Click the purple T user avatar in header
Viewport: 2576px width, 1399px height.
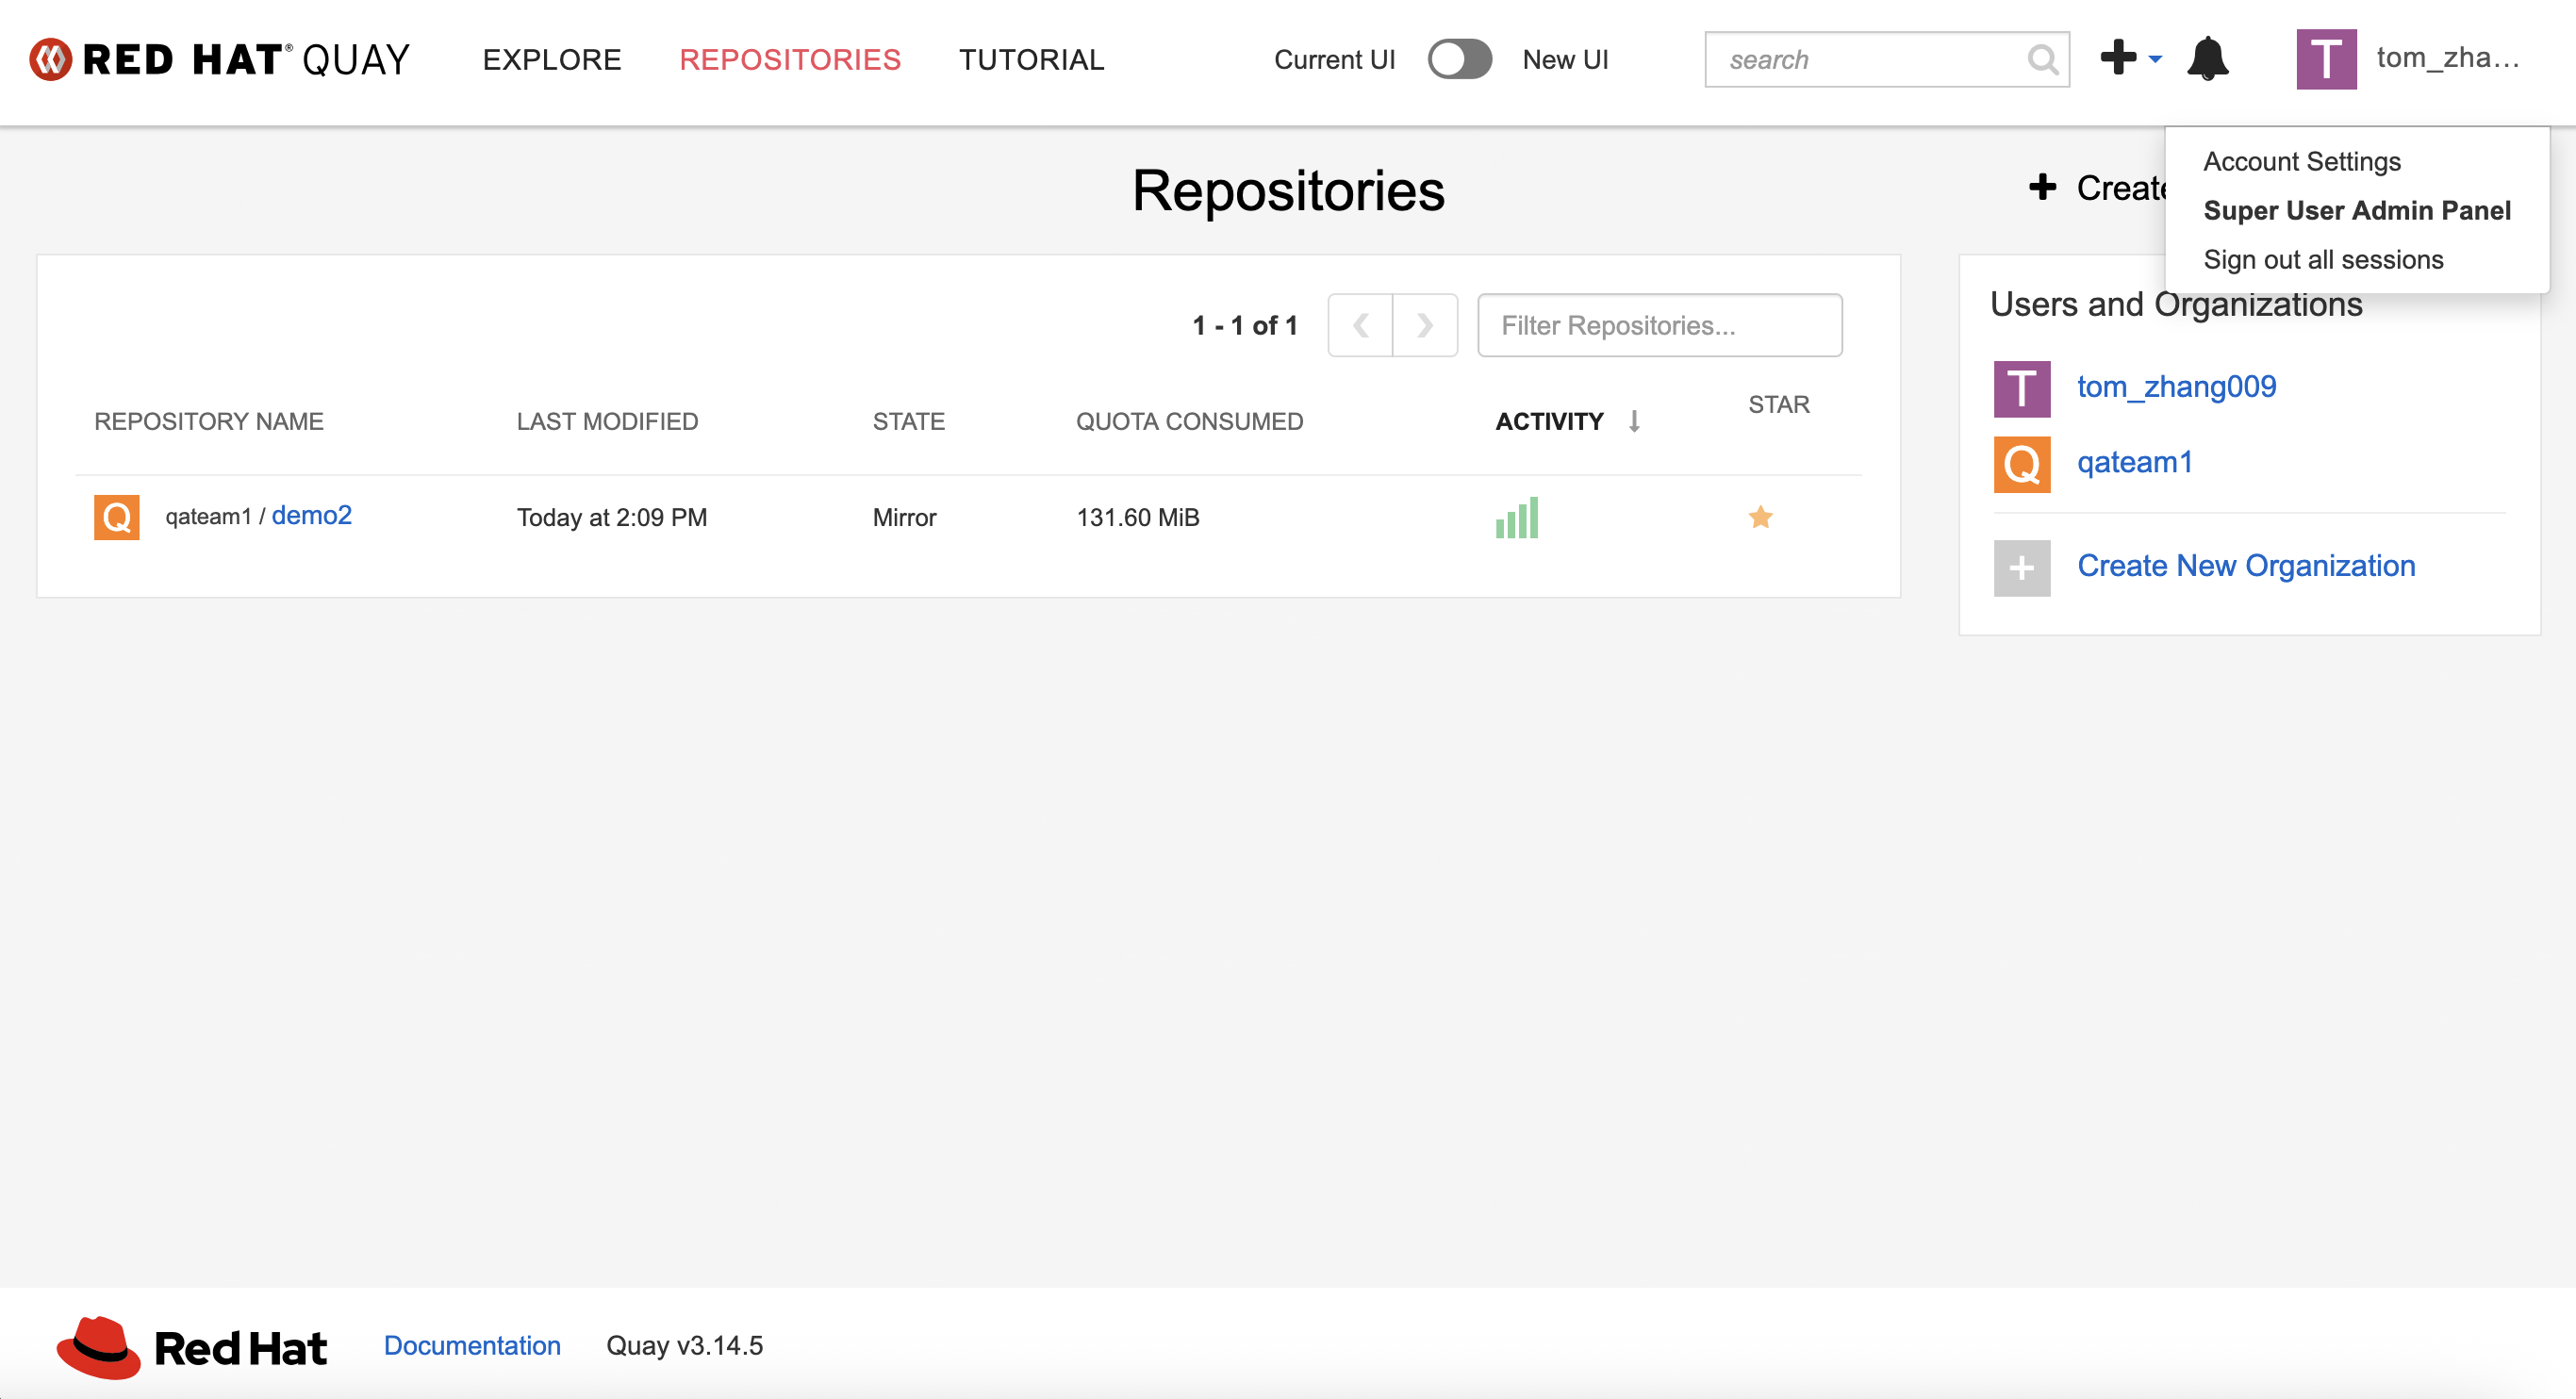(x=2325, y=59)
